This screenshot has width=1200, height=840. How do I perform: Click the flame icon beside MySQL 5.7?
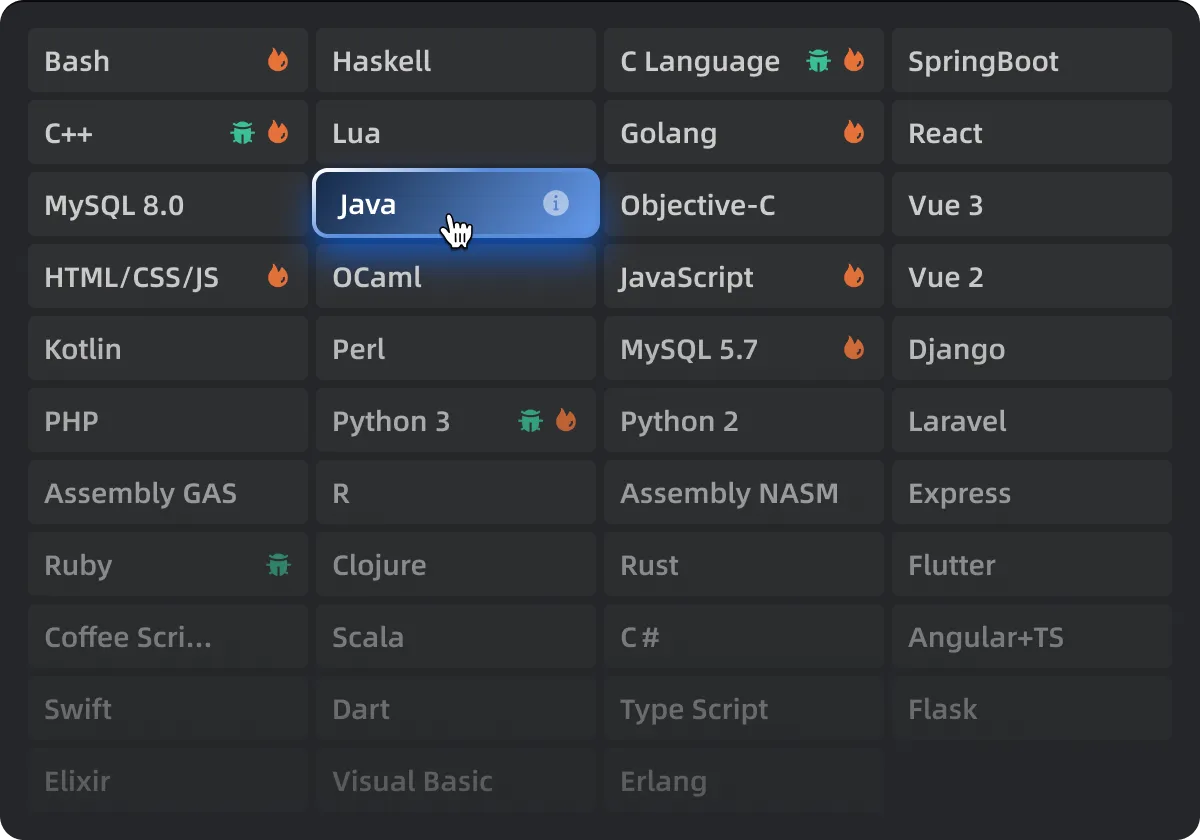pyautogui.click(x=854, y=349)
